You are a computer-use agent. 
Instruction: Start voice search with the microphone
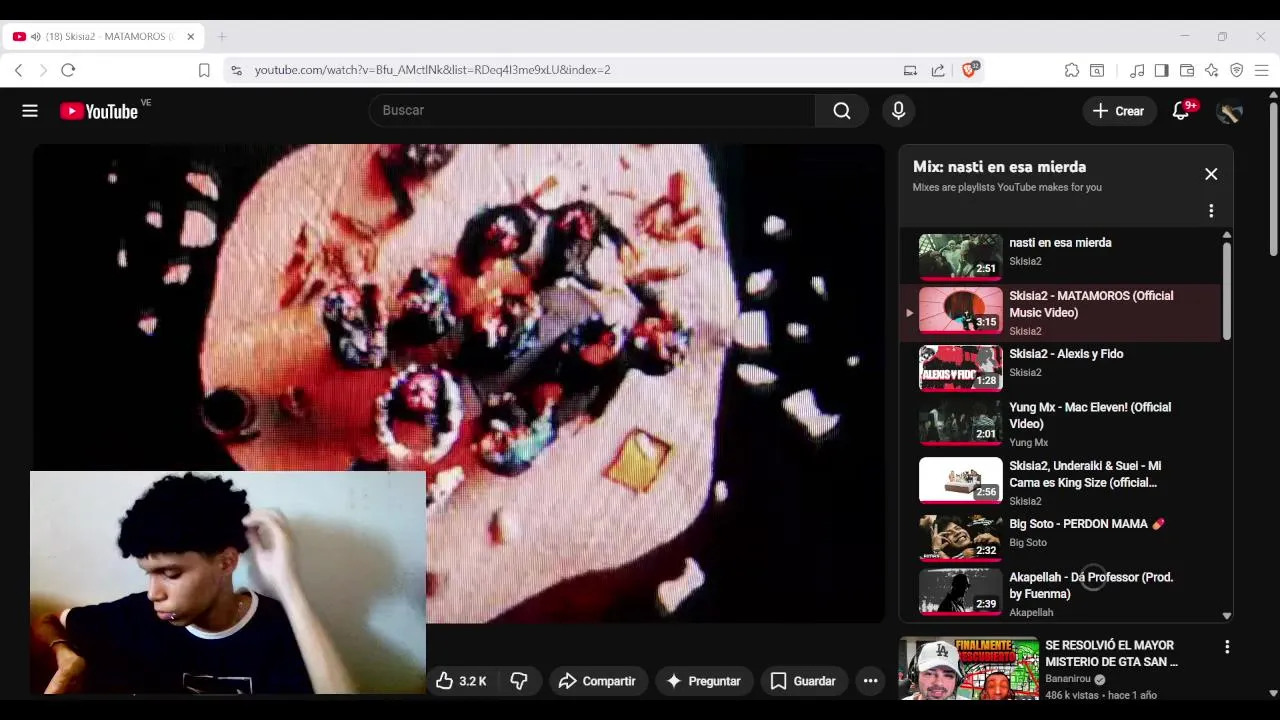[x=898, y=111]
